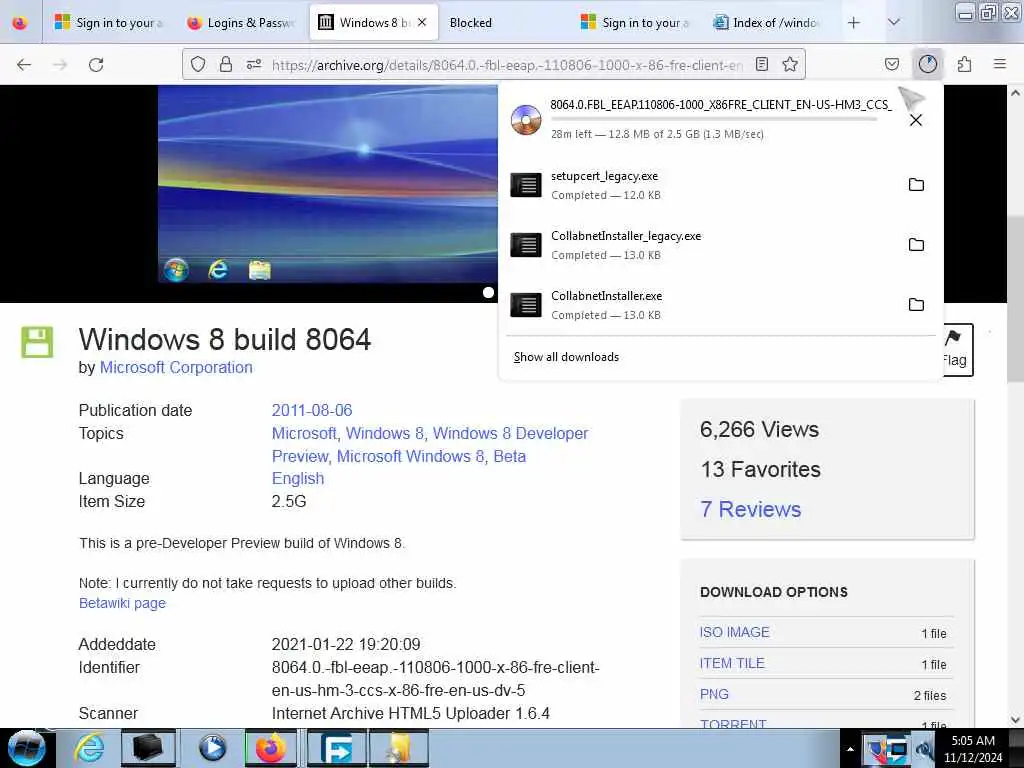This screenshot has height=768, width=1024.
Task: Bookmark this page with the star icon
Action: 790,64
